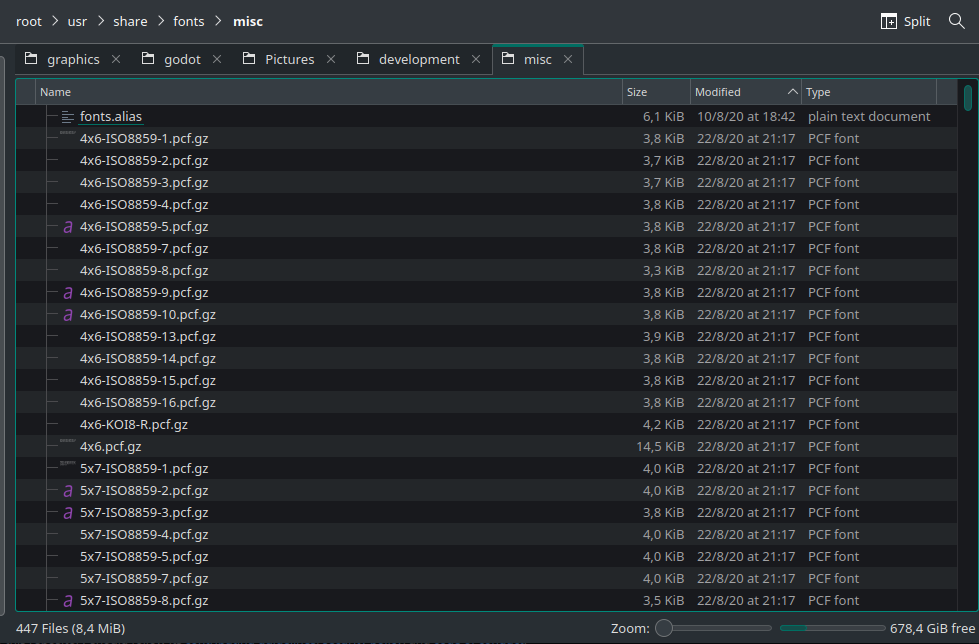Open the chevron after share in breadcrumb
This screenshot has height=644, width=979.
coord(160,21)
